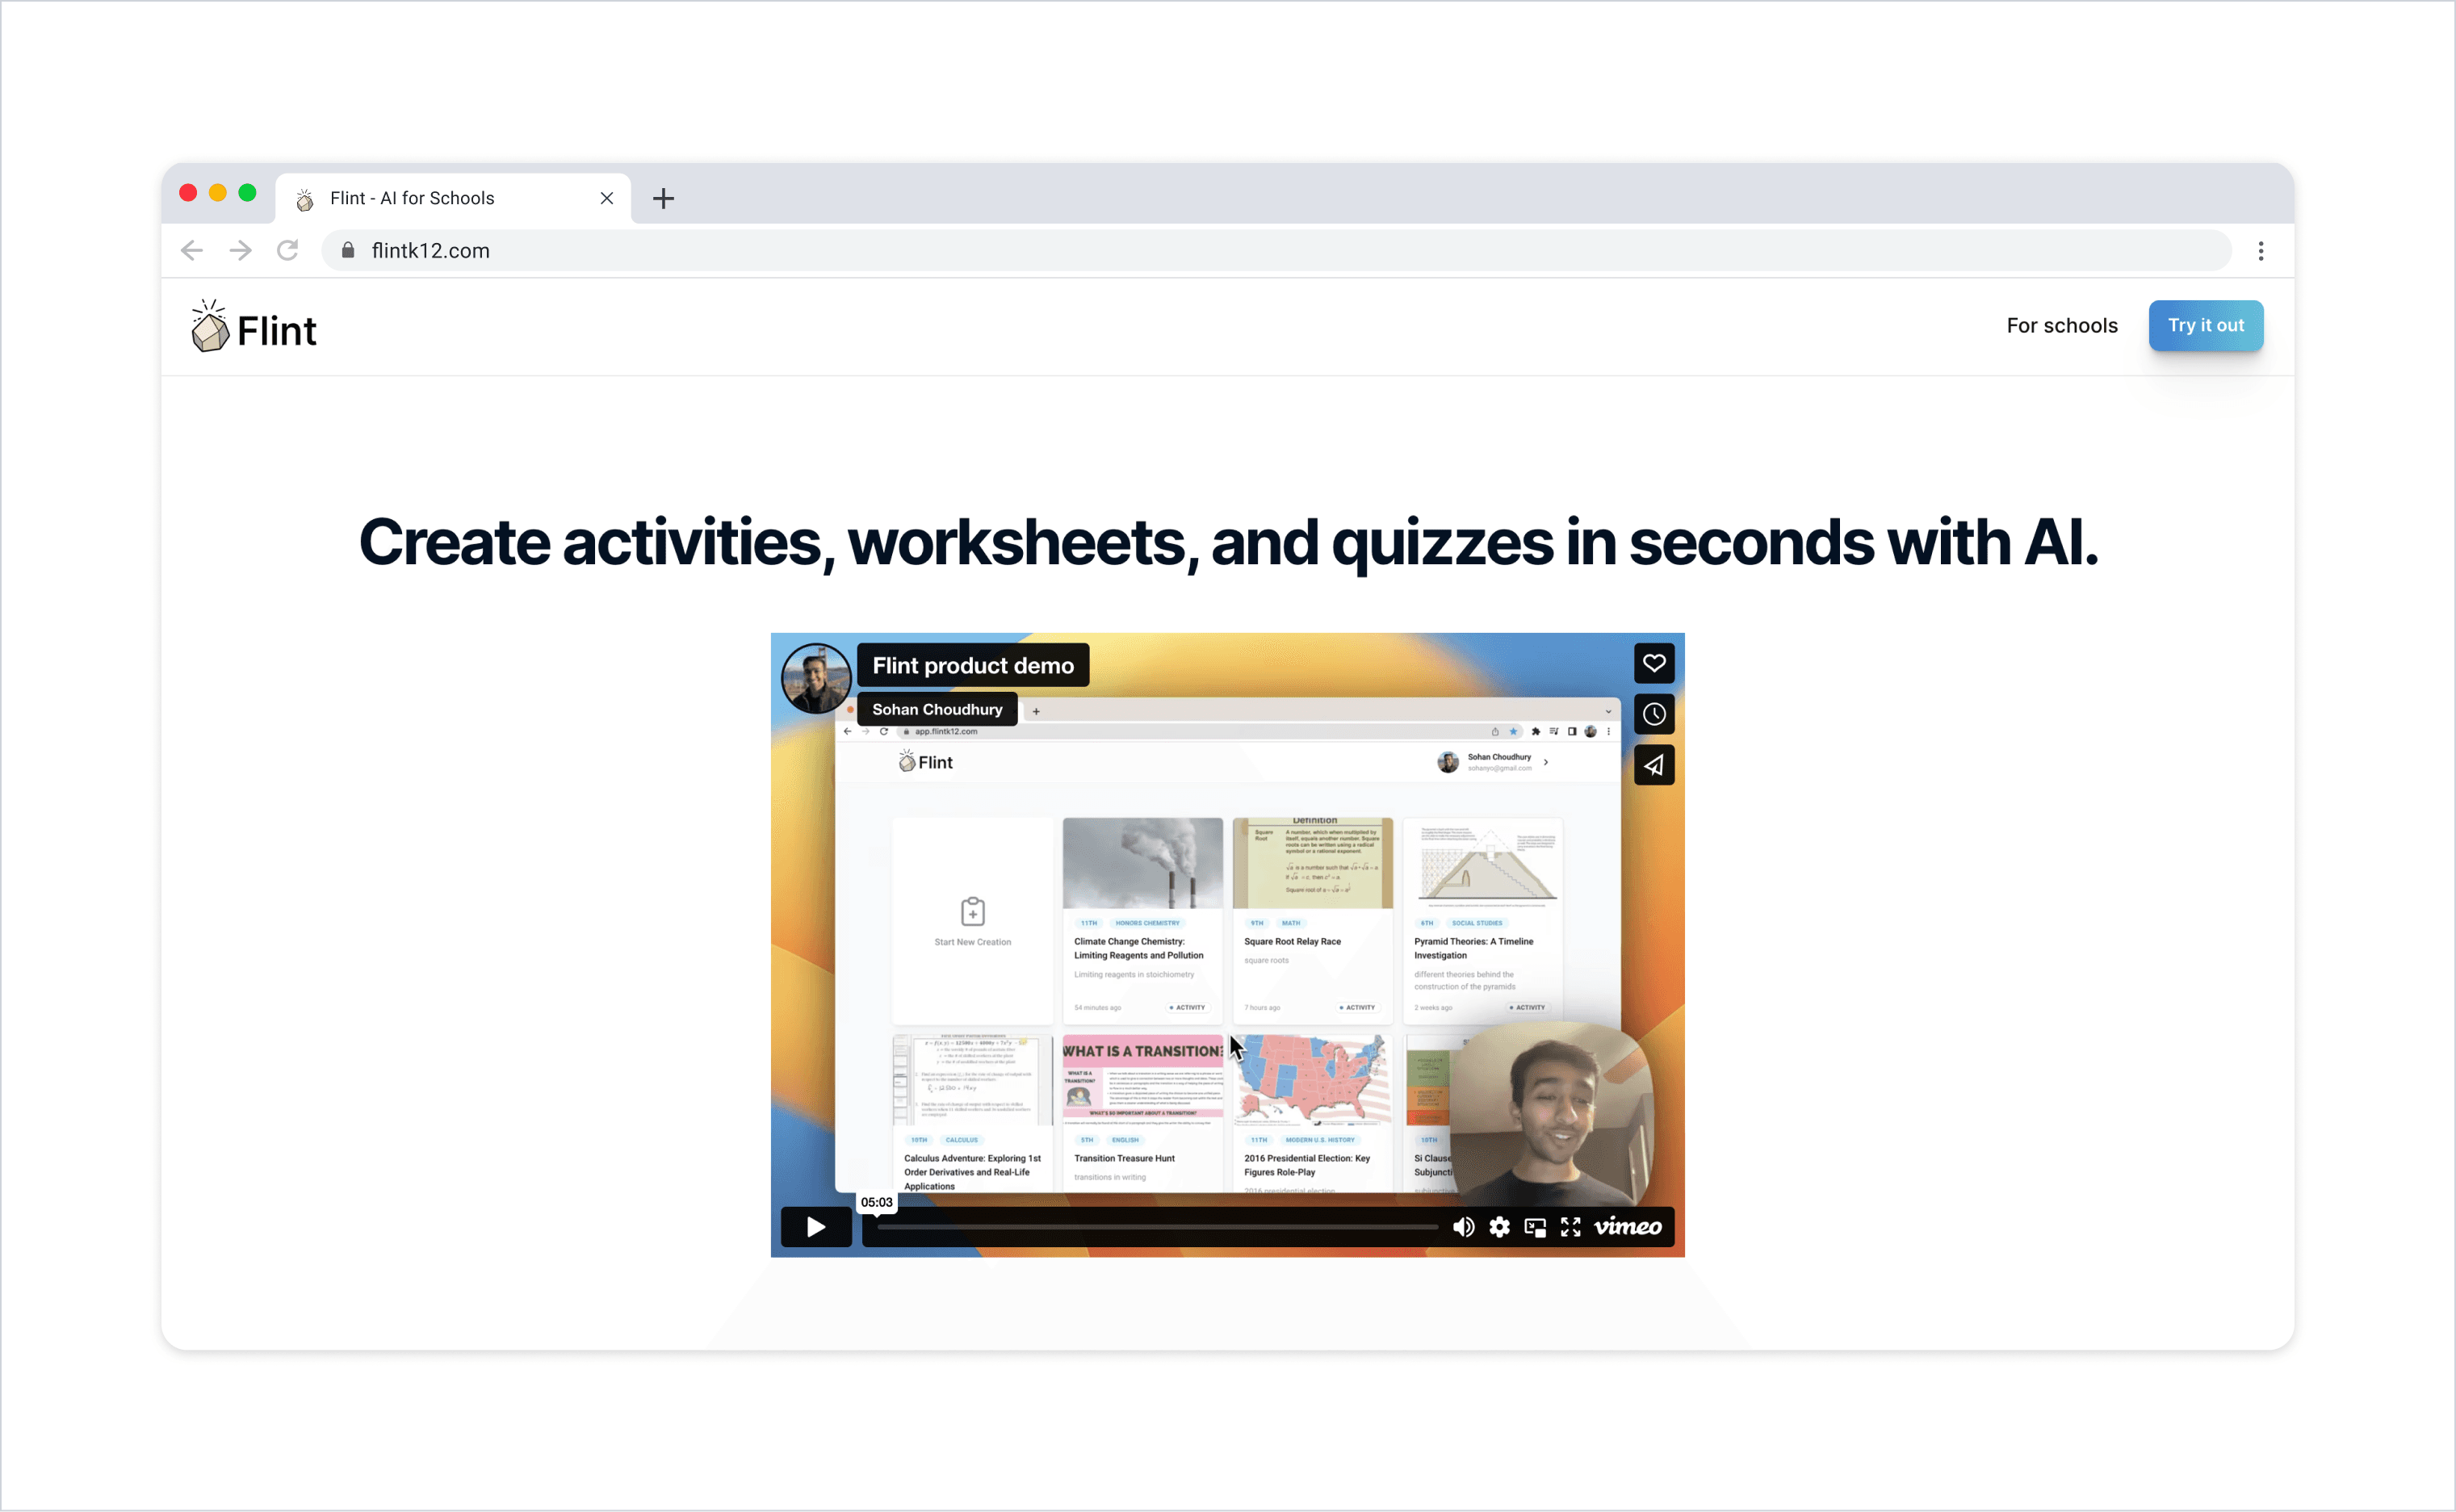2456x1512 pixels.
Task: Click the Vimeo logo in player
Action: [x=1628, y=1227]
